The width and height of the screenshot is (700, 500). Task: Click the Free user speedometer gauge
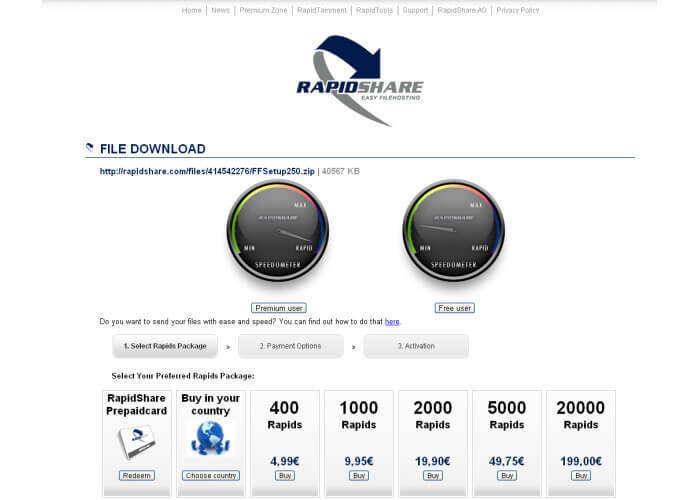(x=454, y=231)
